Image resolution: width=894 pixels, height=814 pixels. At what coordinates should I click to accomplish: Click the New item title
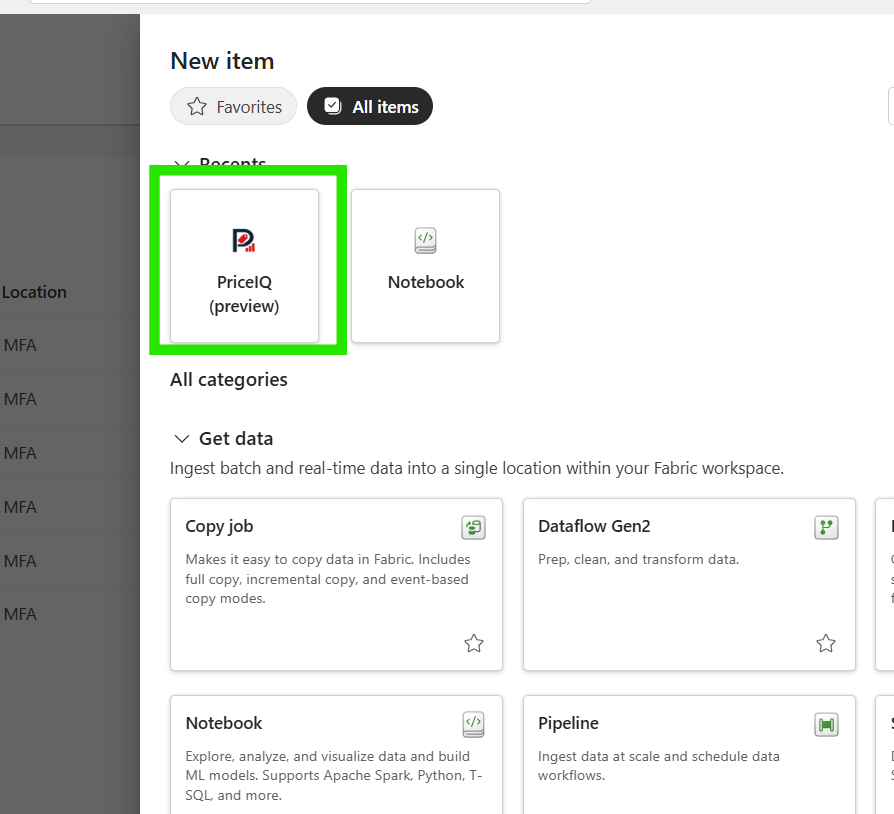point(222,61)
